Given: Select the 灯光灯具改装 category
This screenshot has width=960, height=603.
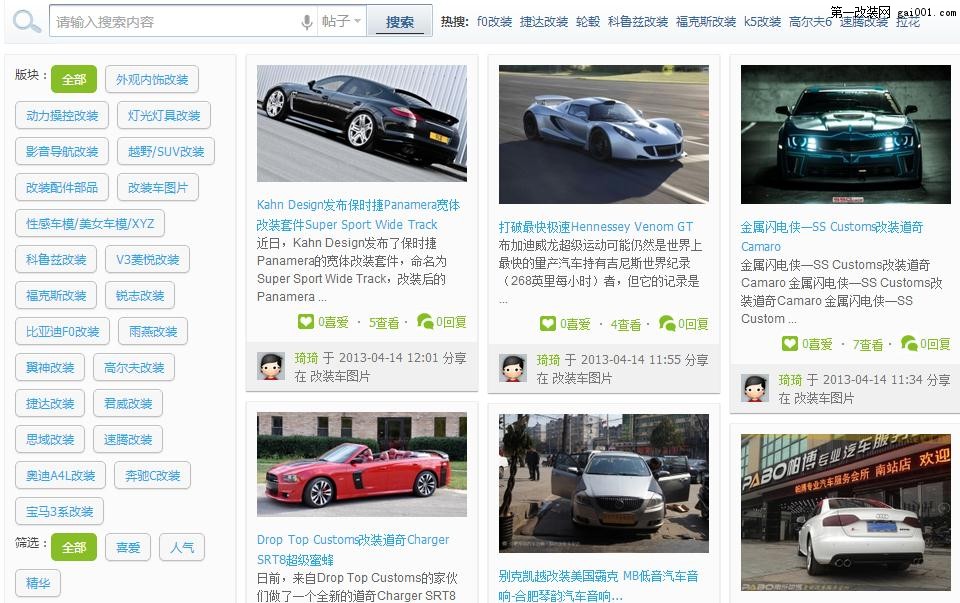Looking at the screenshot, I should pos(164,116).
